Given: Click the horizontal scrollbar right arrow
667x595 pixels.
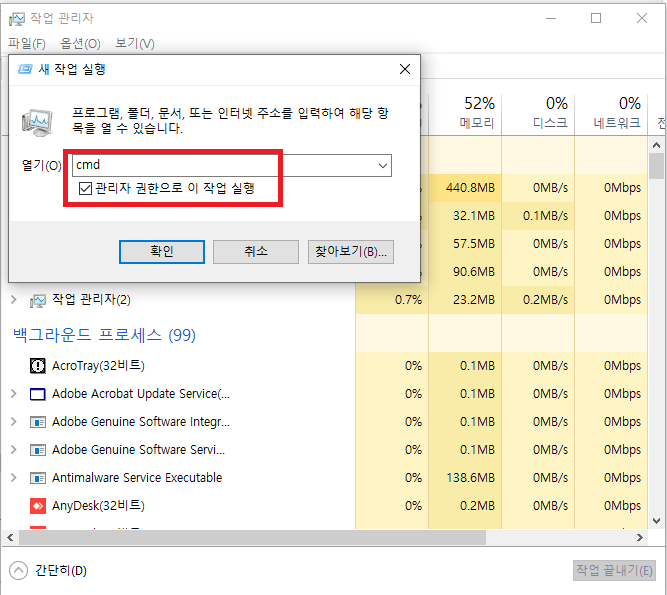Looking at the screenshot, I should pyautogui.click(x=639, y=538).
